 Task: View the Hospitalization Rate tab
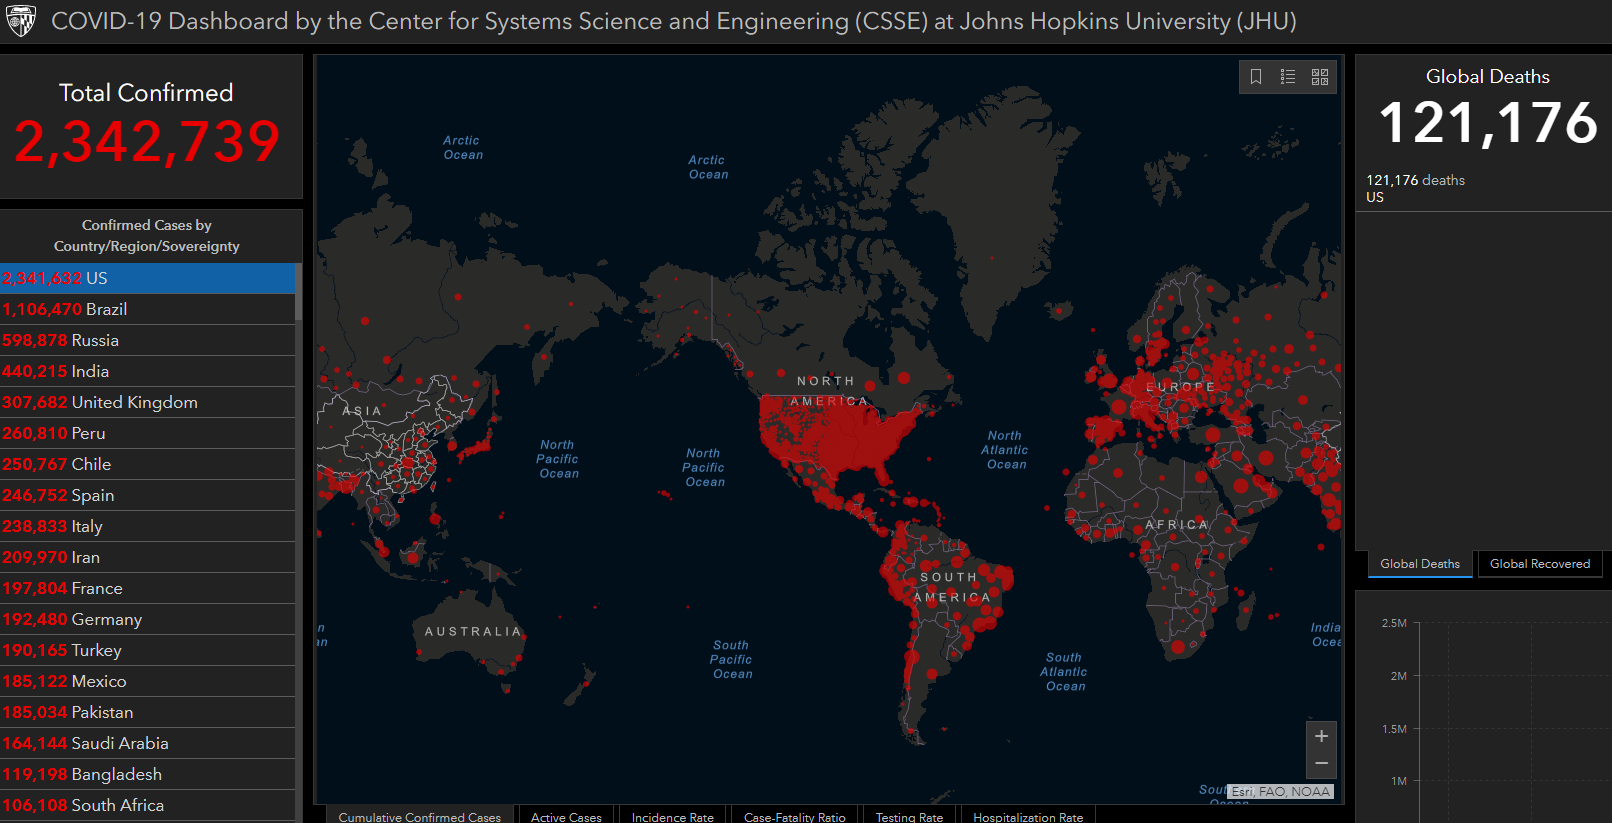point(1028,816)
